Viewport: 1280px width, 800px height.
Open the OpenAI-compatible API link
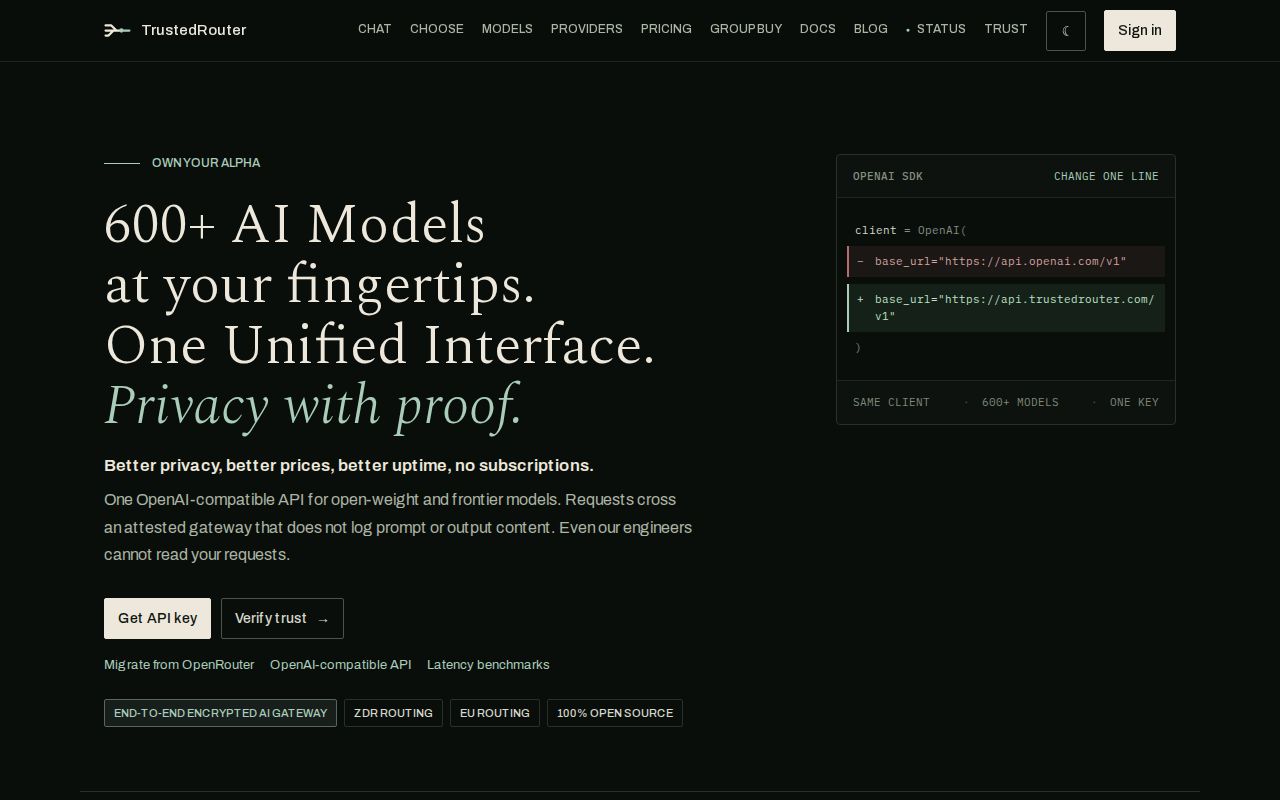pos(341,665)
